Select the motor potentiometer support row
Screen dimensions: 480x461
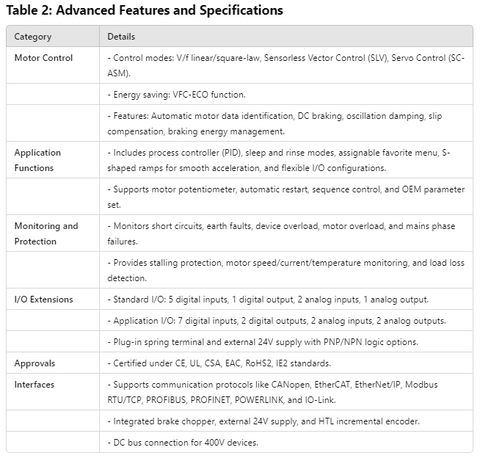pos(286,197)
